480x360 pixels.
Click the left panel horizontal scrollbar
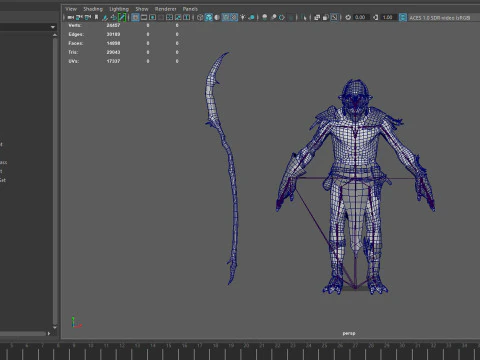23,333
